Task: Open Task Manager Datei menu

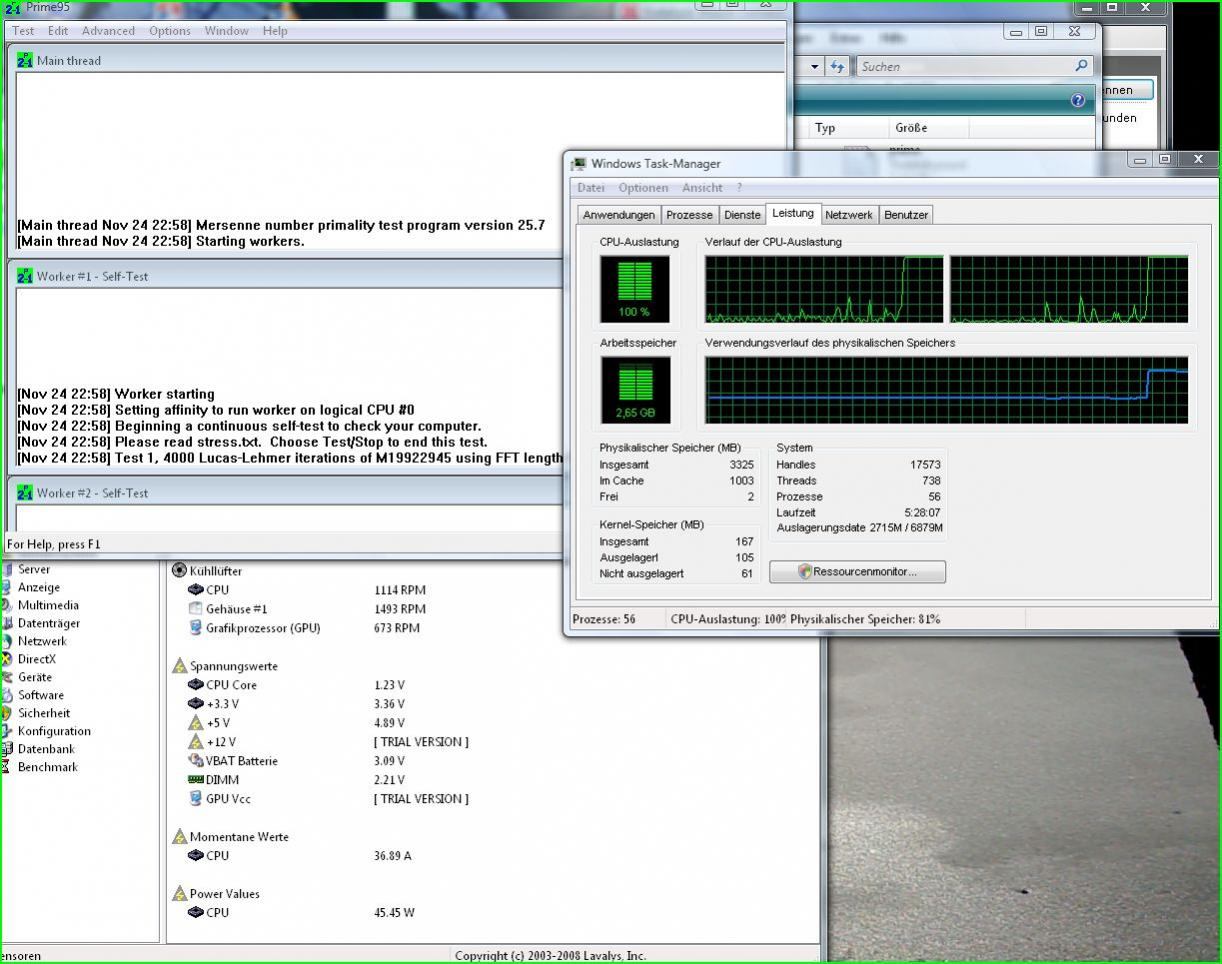Action: pos(591,188)
